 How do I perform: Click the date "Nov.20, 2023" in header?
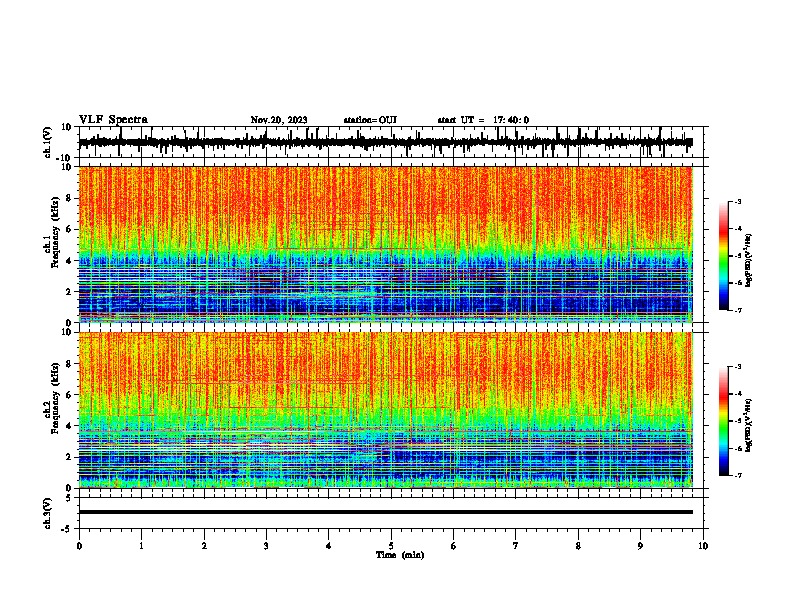(x=279, y=120)
